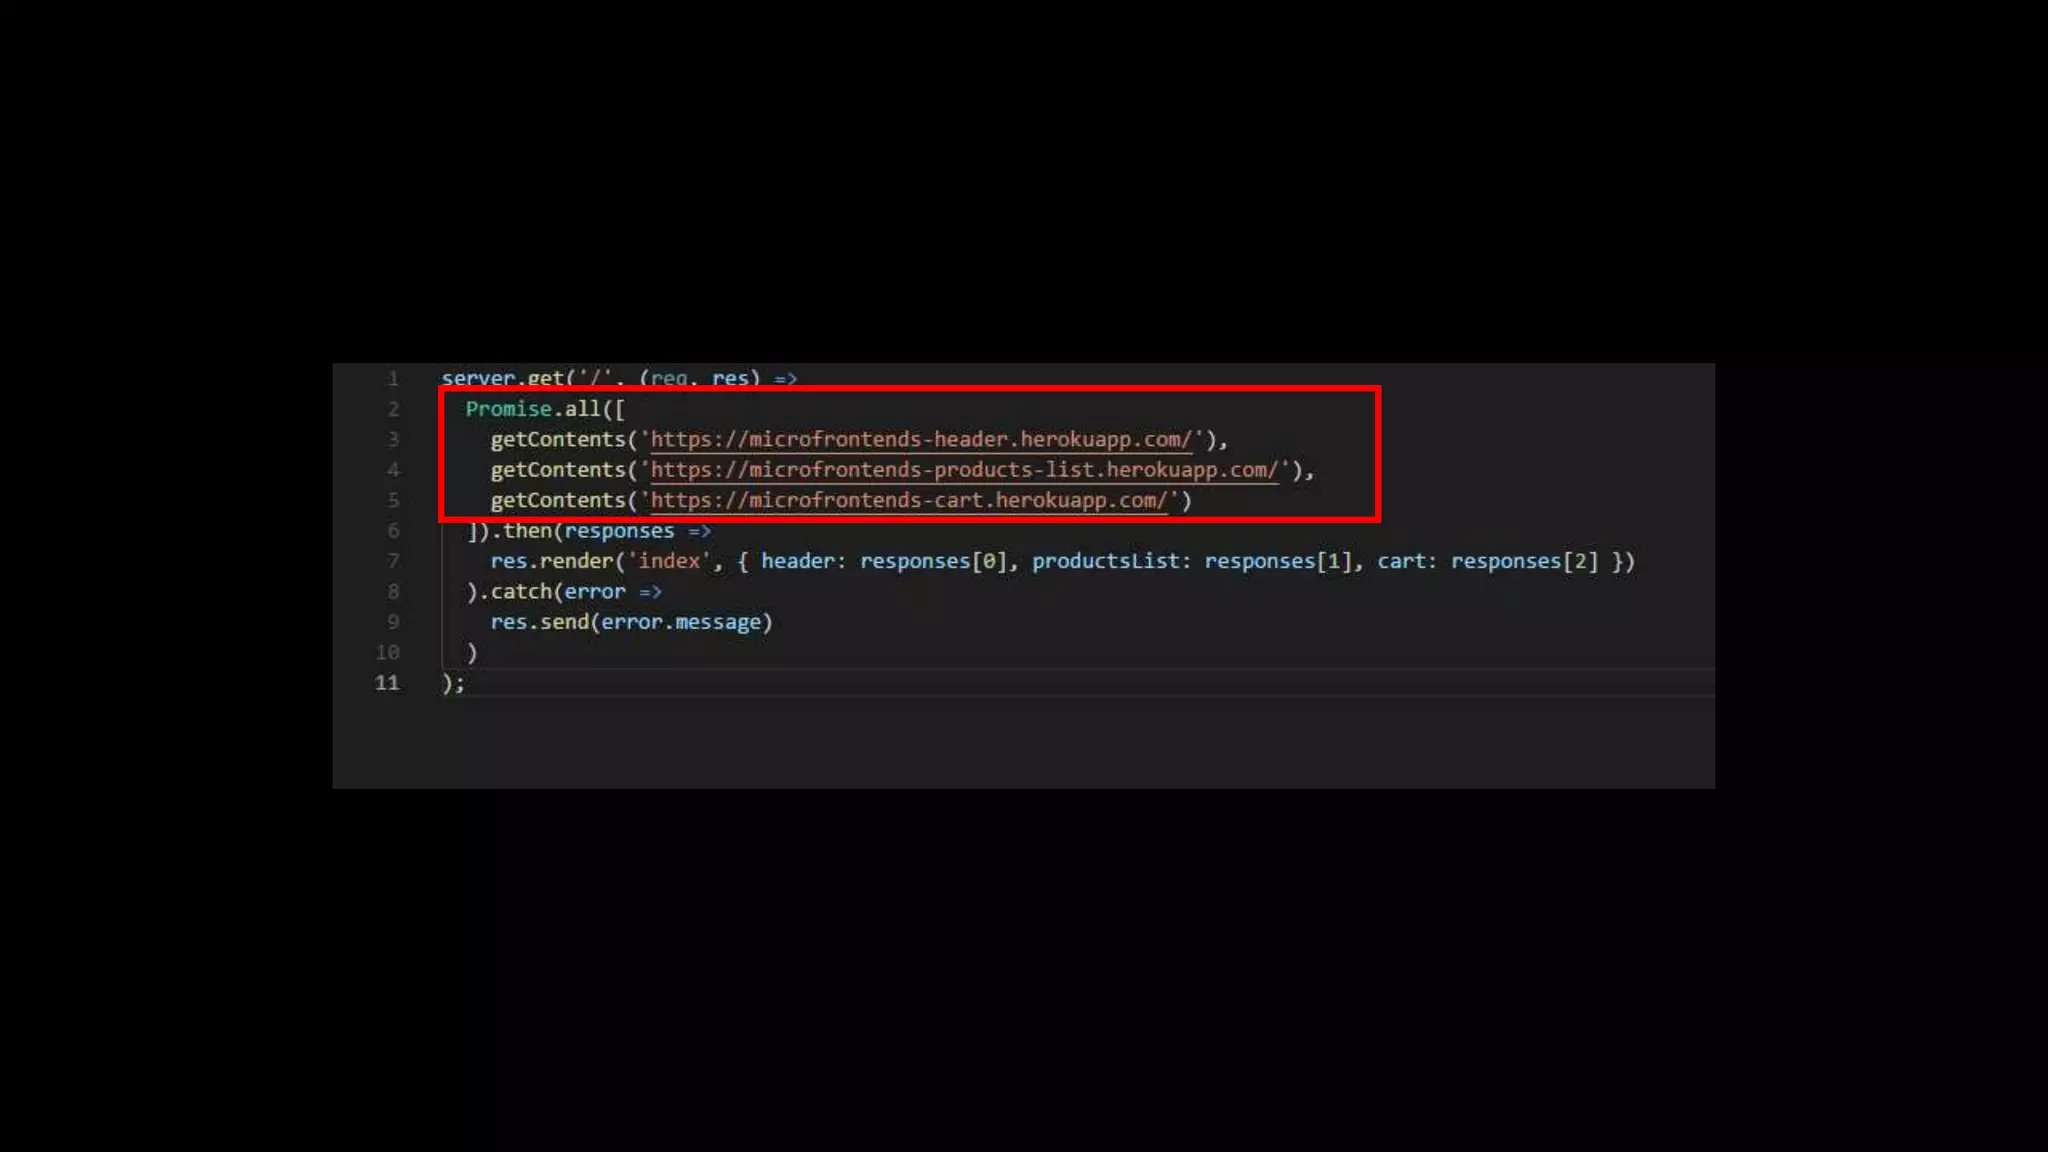Select line number 7 in the gutter
This screenshot has height=1152, width=2048.
(x=393, y=561)
